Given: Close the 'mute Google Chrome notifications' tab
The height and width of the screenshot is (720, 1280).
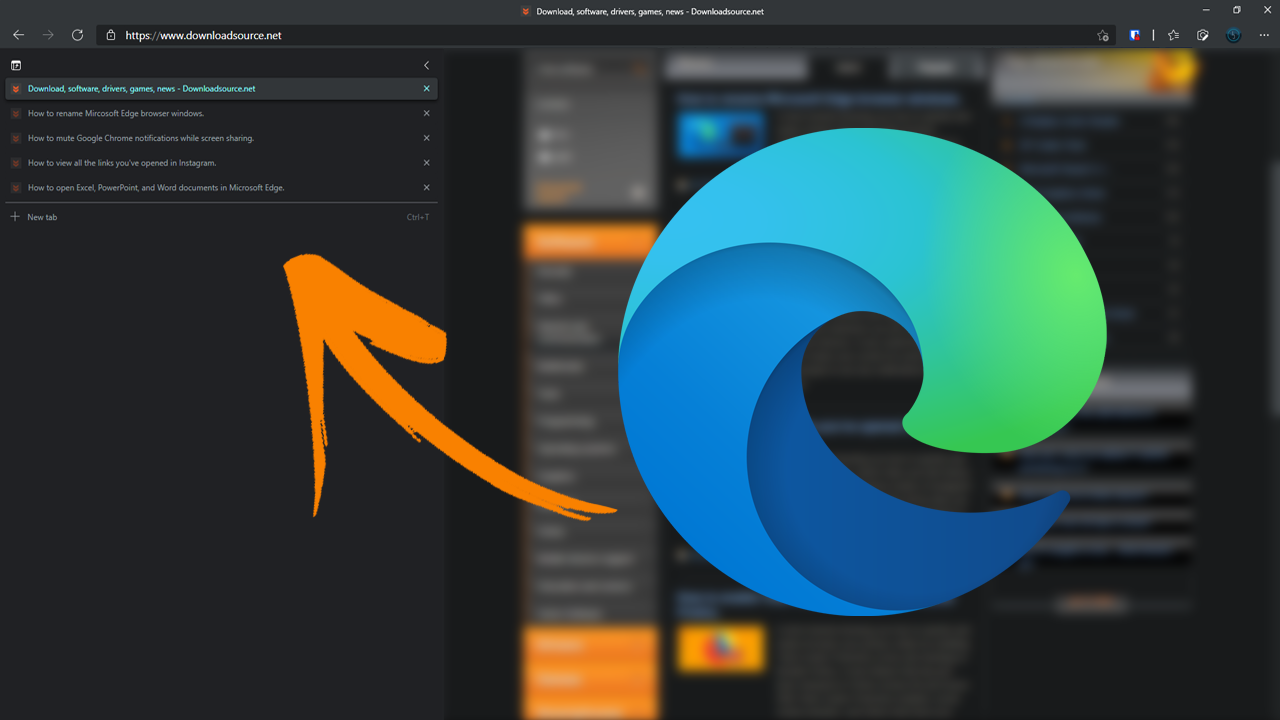Looking at the screenshot, I should click(x=427, y=138).
